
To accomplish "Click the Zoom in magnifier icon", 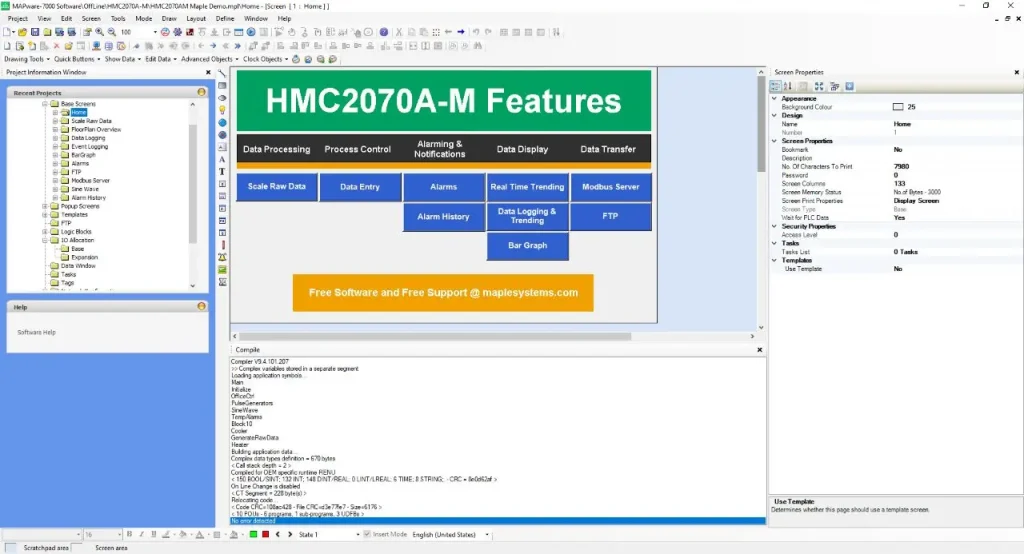I will tap(99, 32).
